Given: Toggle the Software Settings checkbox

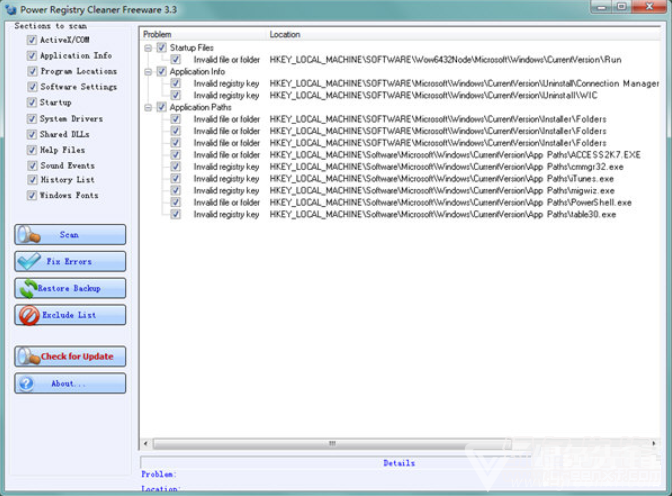Looking at the screenshot, I should click(x=32, y=87).
